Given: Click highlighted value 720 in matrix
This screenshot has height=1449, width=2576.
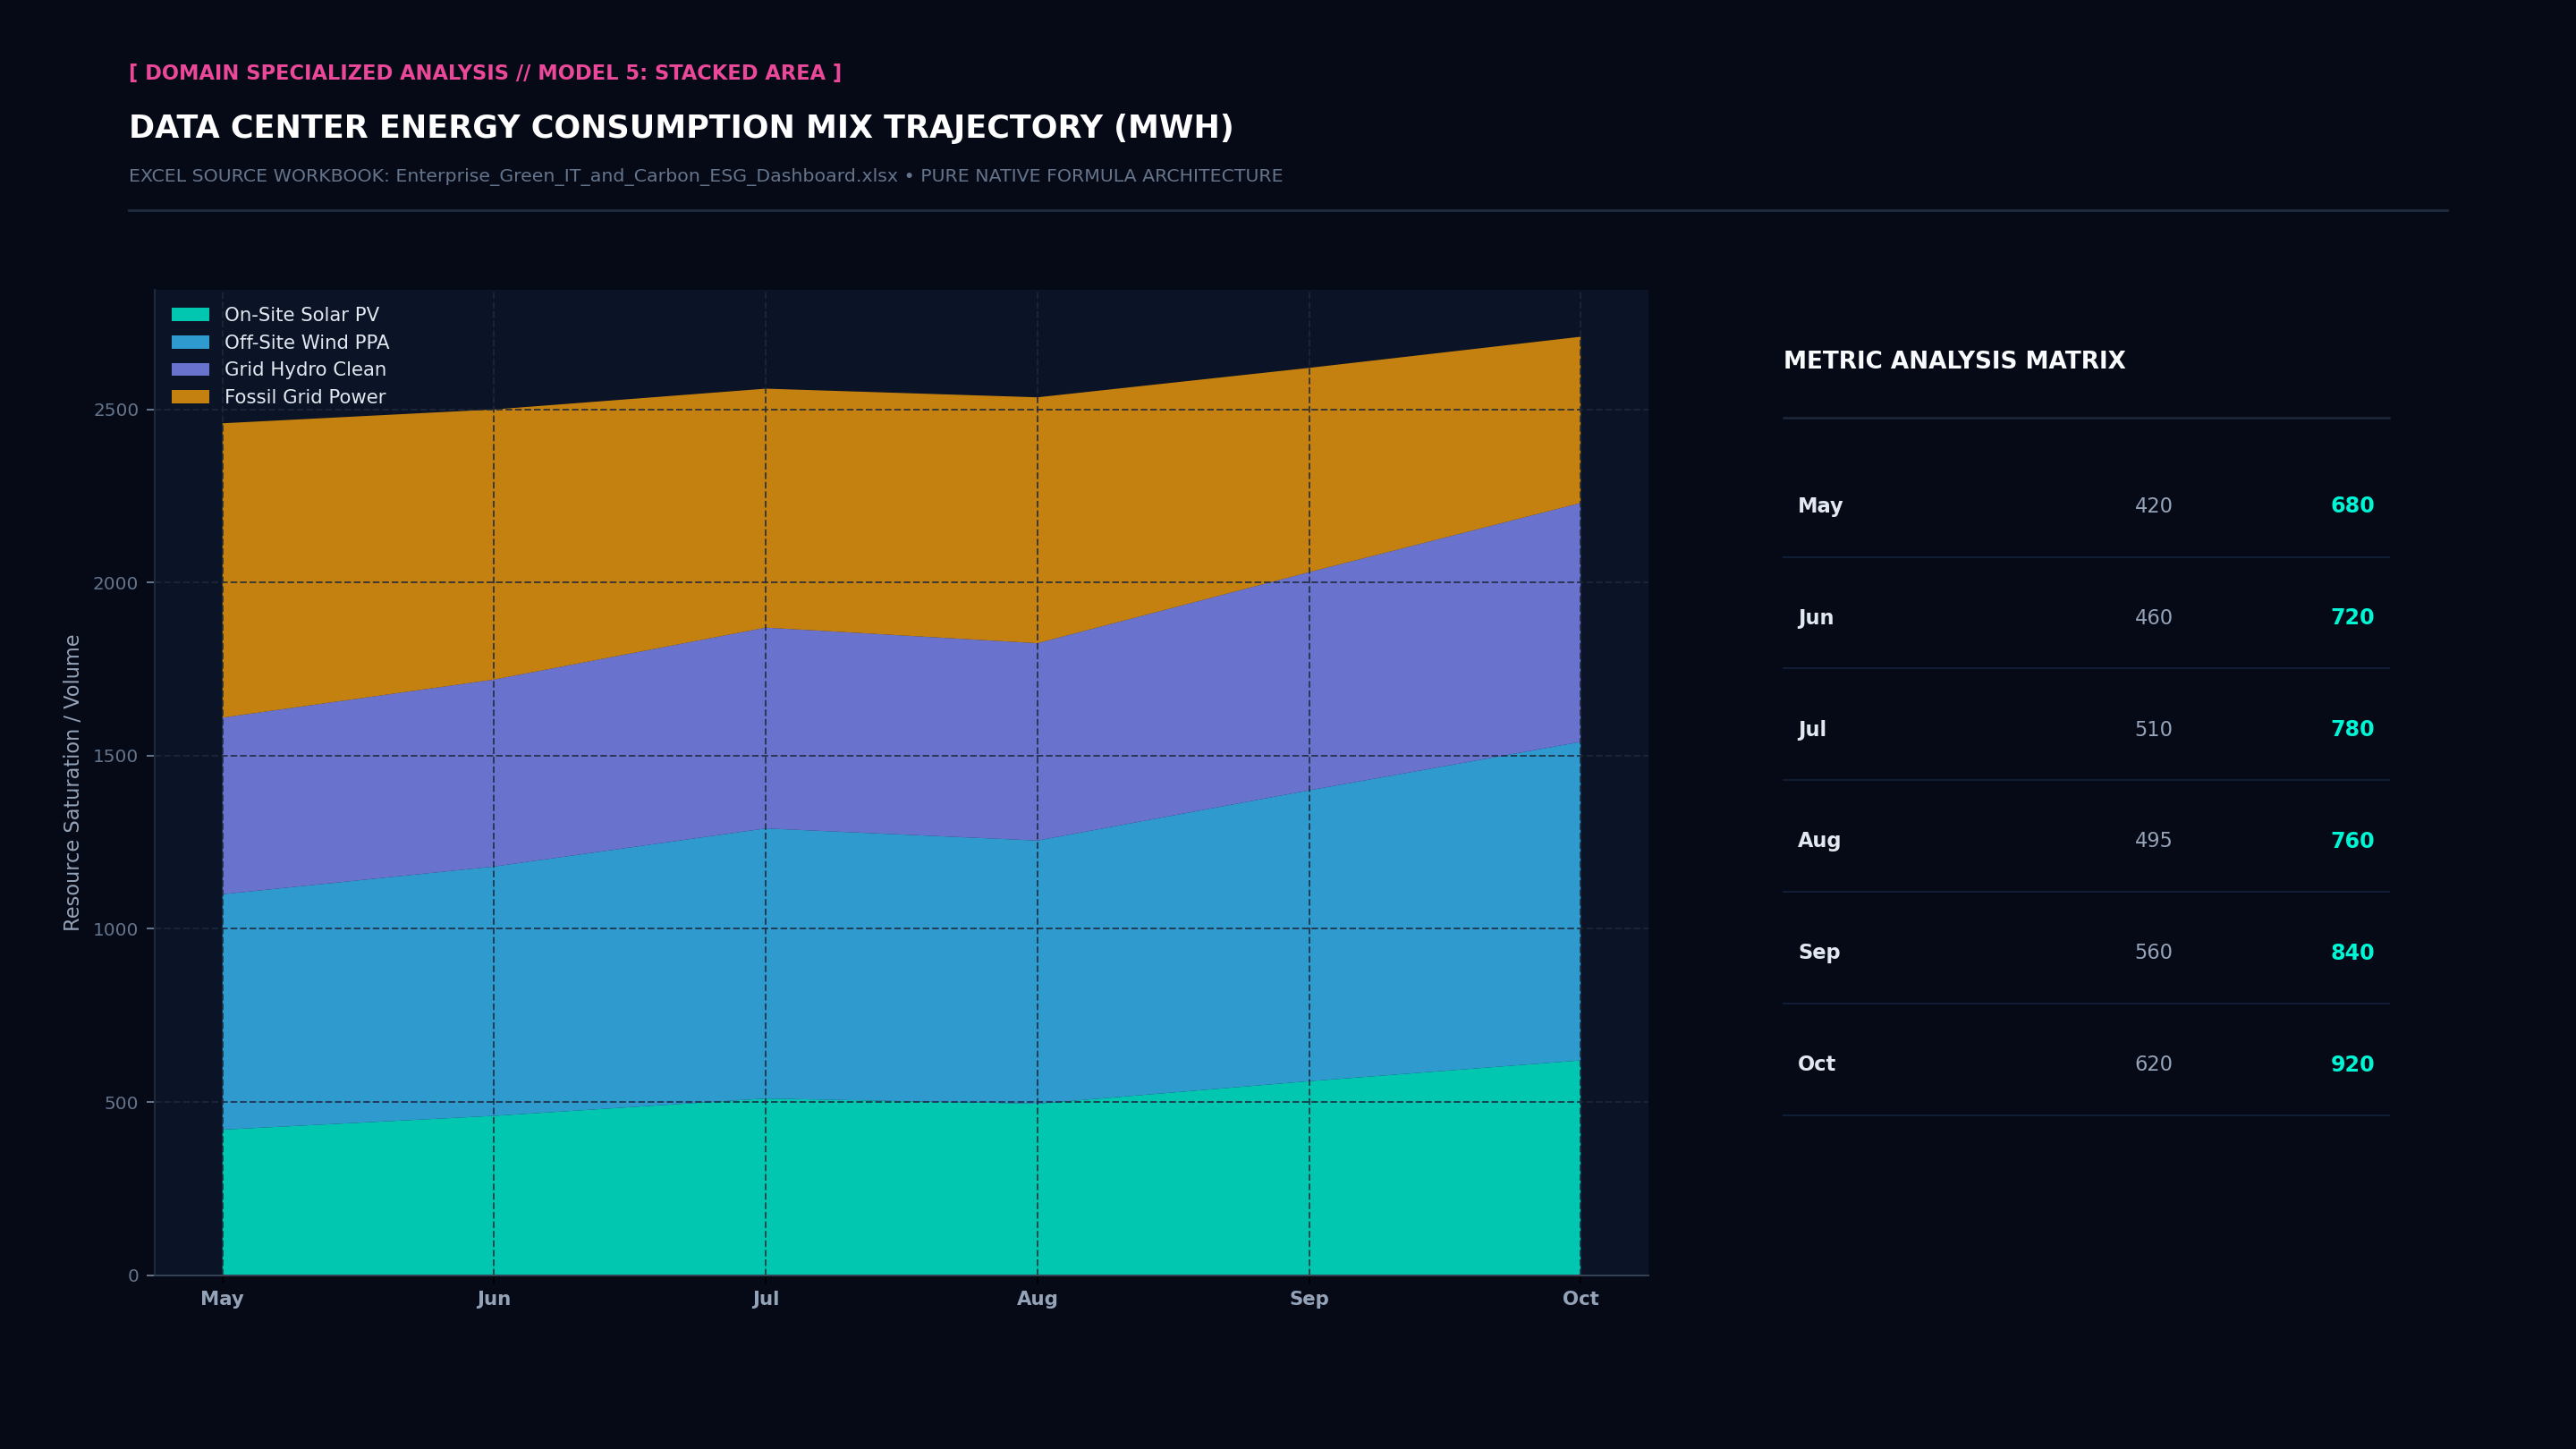Looking at the screenshot, I should pyautogui.click(x=2352, y=618).
